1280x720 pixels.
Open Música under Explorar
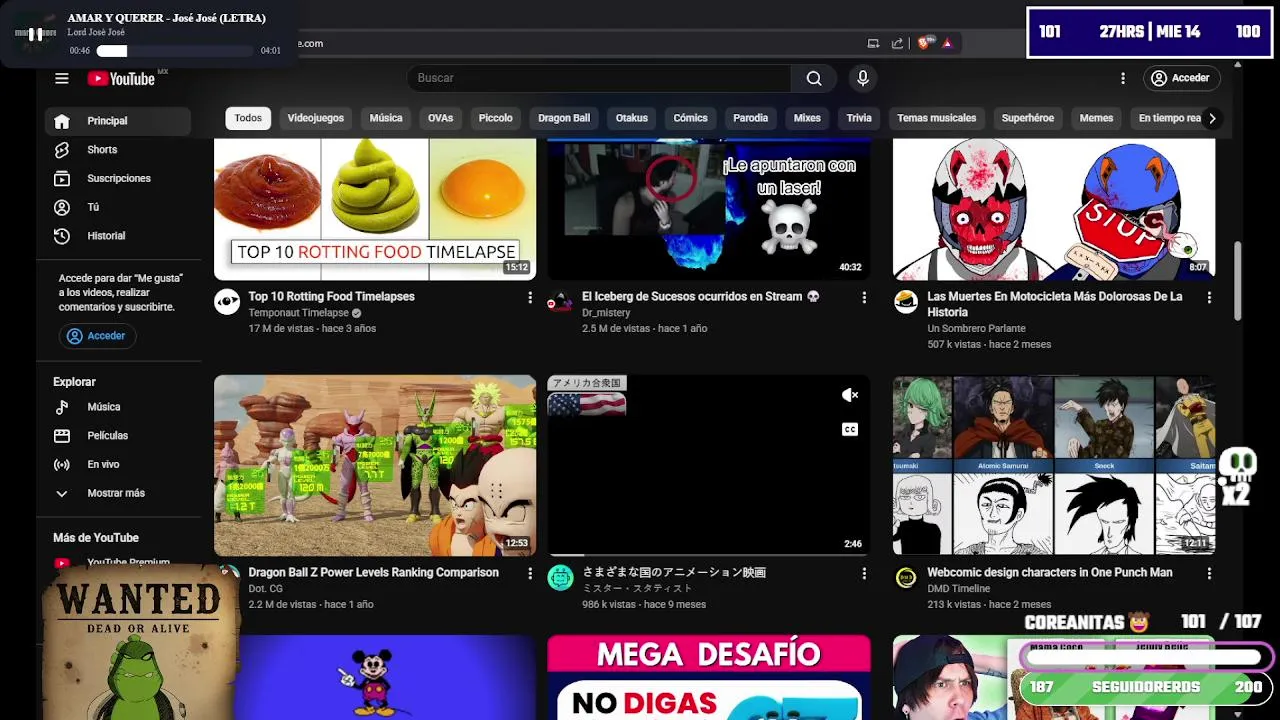(118, 407)
